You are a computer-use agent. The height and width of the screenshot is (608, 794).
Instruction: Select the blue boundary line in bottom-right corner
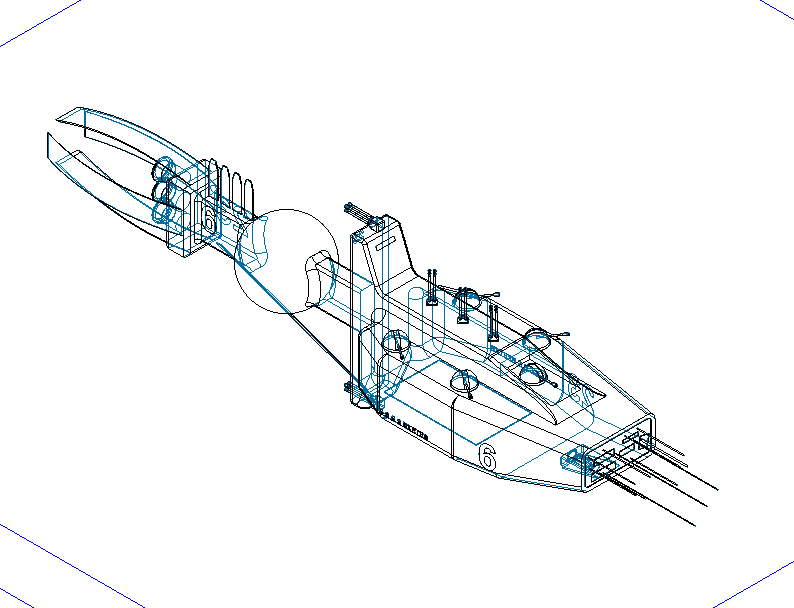pos(755,583)
